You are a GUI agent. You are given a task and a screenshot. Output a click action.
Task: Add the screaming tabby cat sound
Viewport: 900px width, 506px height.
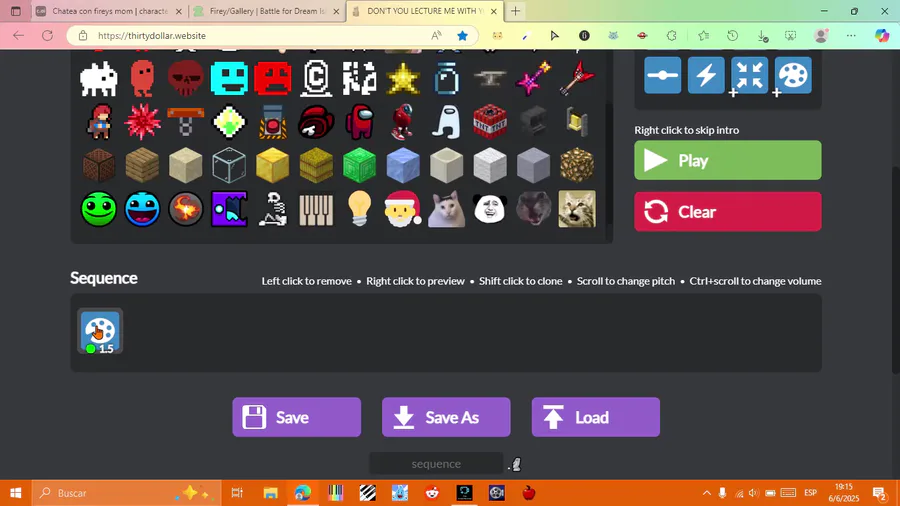(577, 209)
